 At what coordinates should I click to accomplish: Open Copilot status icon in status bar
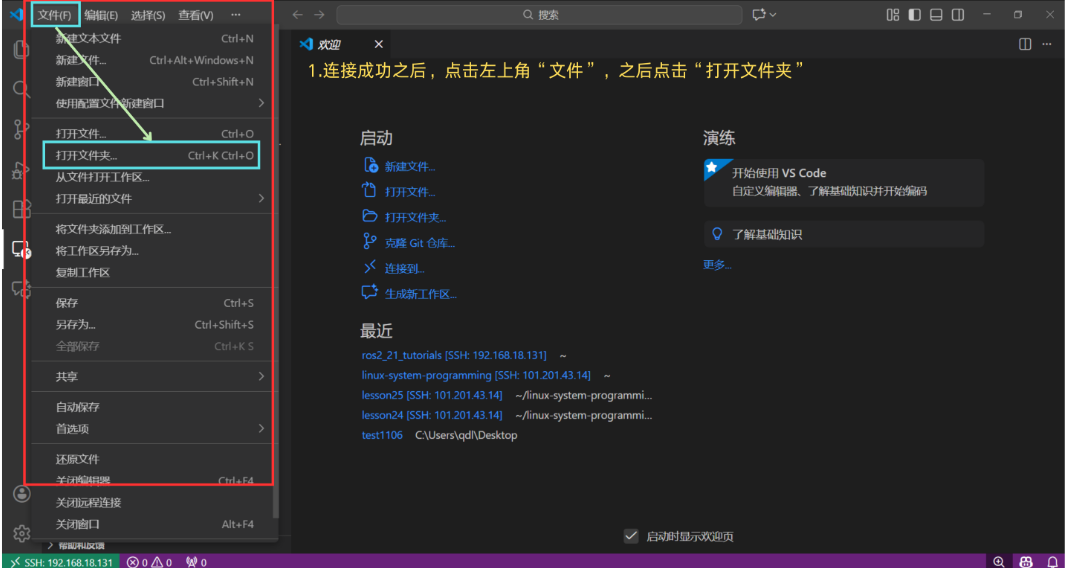(x=1026, y=562)
